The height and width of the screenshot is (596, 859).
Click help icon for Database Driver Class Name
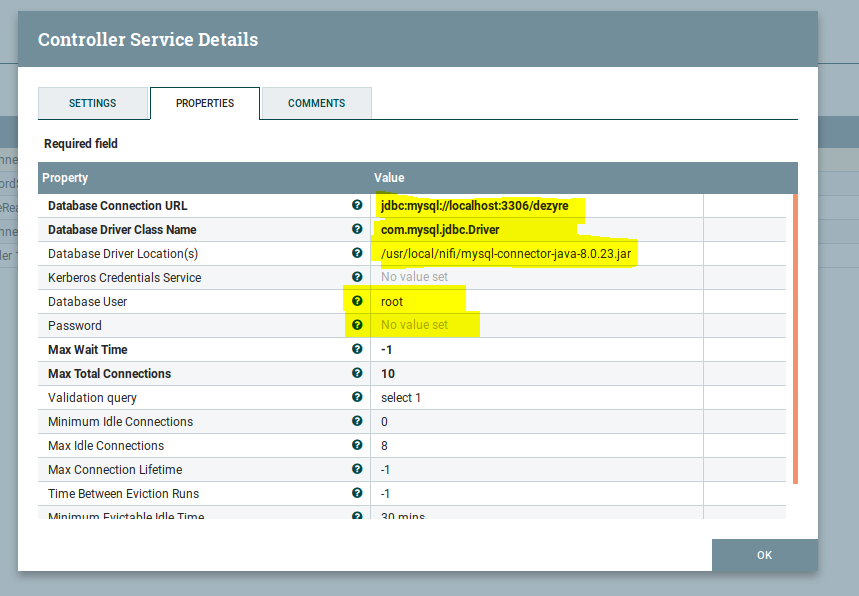click(x=357, y=229)
